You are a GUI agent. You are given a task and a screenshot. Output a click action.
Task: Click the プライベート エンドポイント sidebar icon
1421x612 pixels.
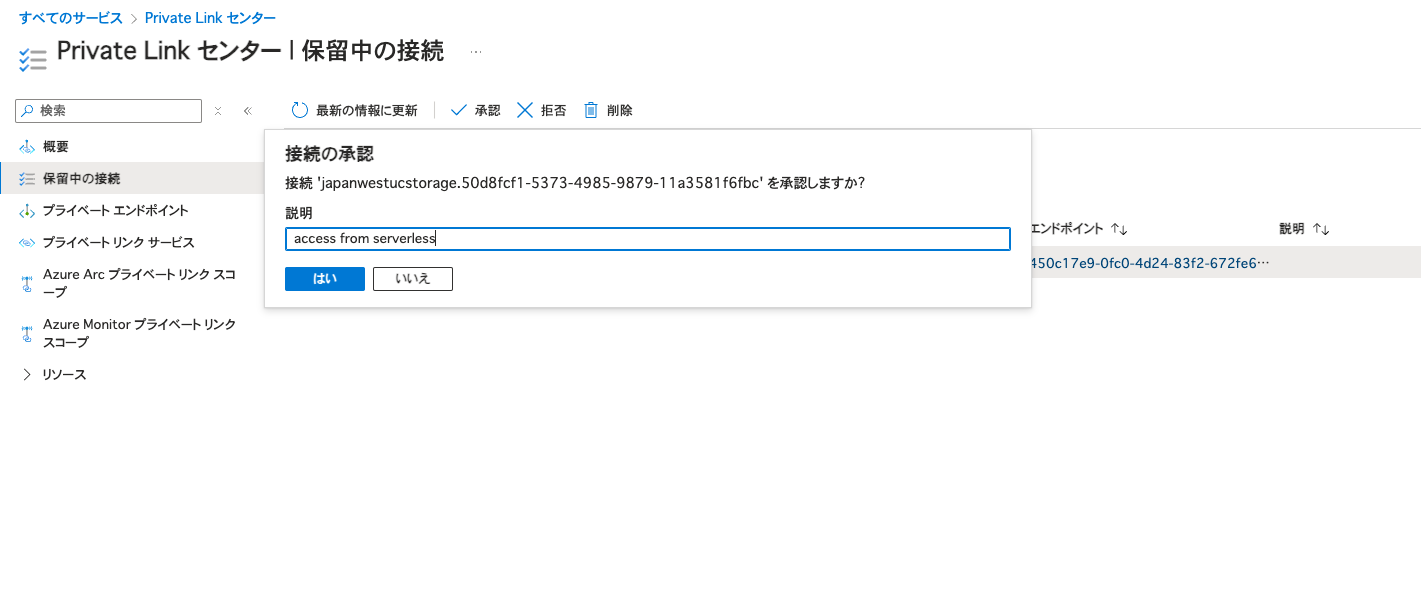coord(27,210)
